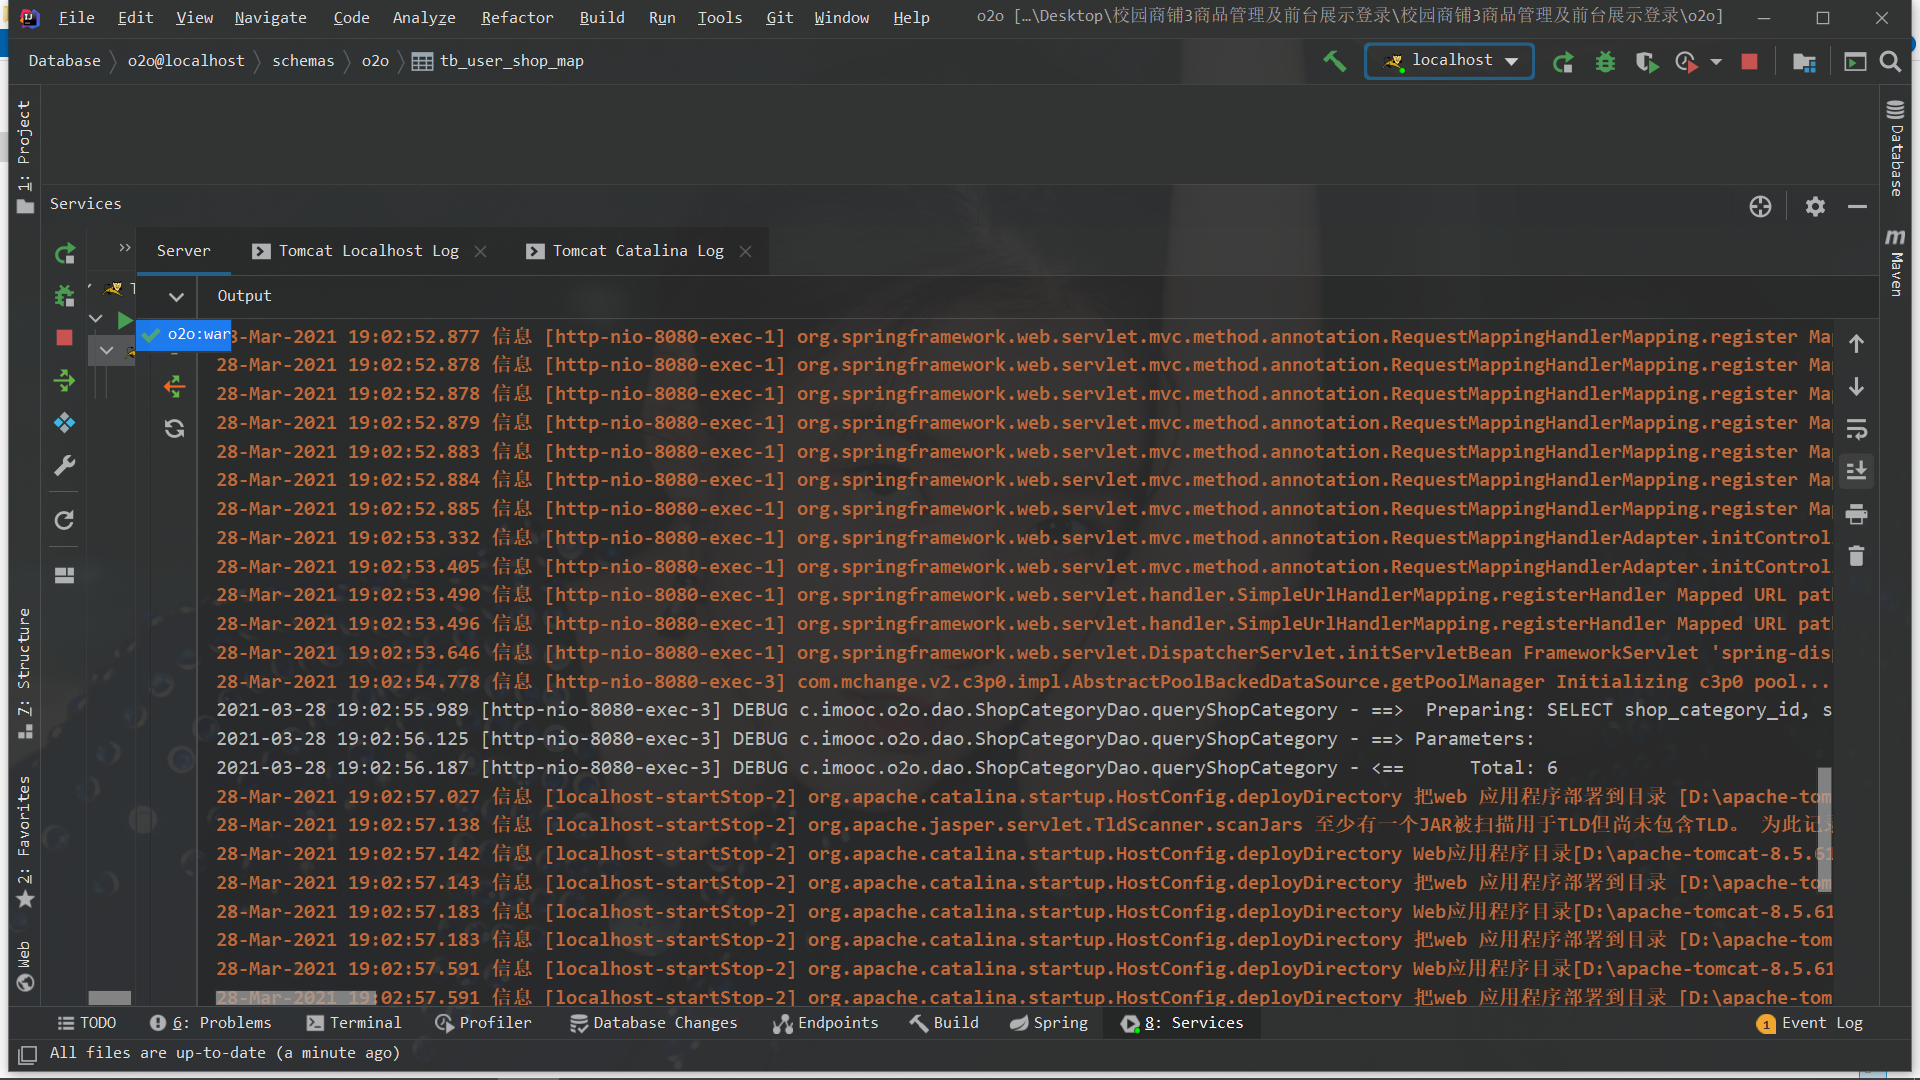Click the layout icon in Services toolbar
The width and height of the screenshot is (1920, 1080).
65,575
